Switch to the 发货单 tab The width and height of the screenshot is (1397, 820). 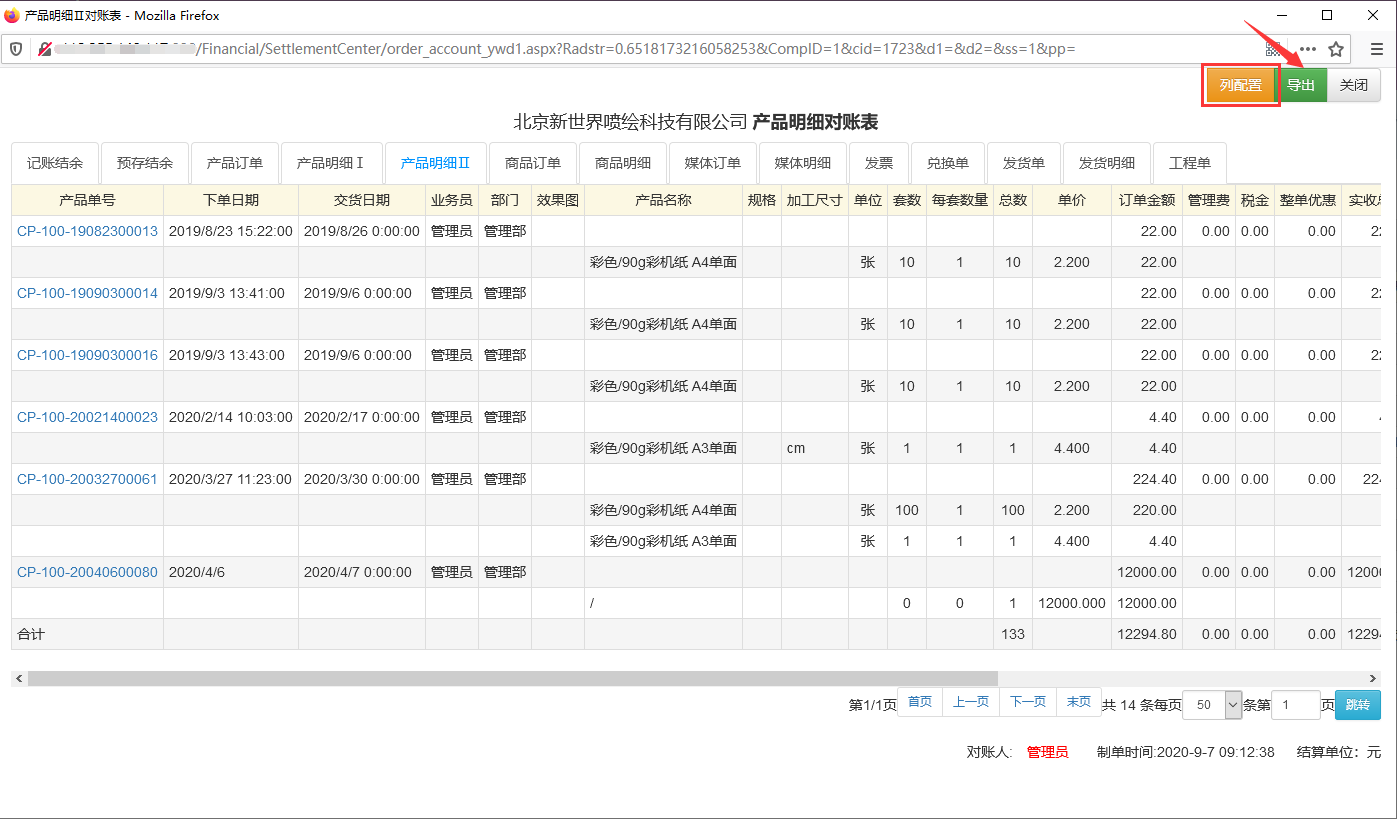(1023, 163)
